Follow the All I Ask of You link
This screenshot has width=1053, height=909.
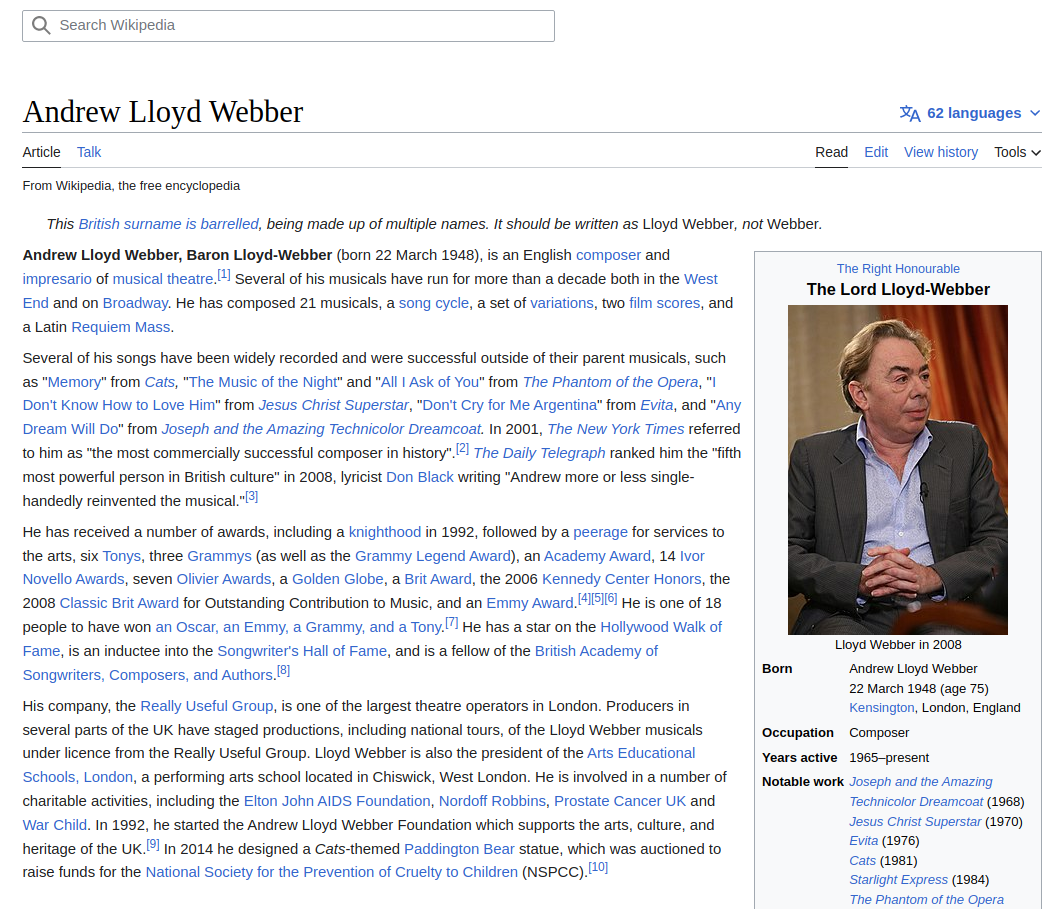(430, 383)
